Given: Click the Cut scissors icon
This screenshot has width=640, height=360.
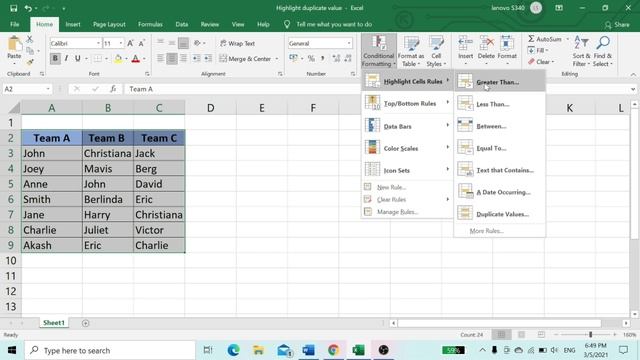Looking at the screenshot, I should tap(30, 40).
